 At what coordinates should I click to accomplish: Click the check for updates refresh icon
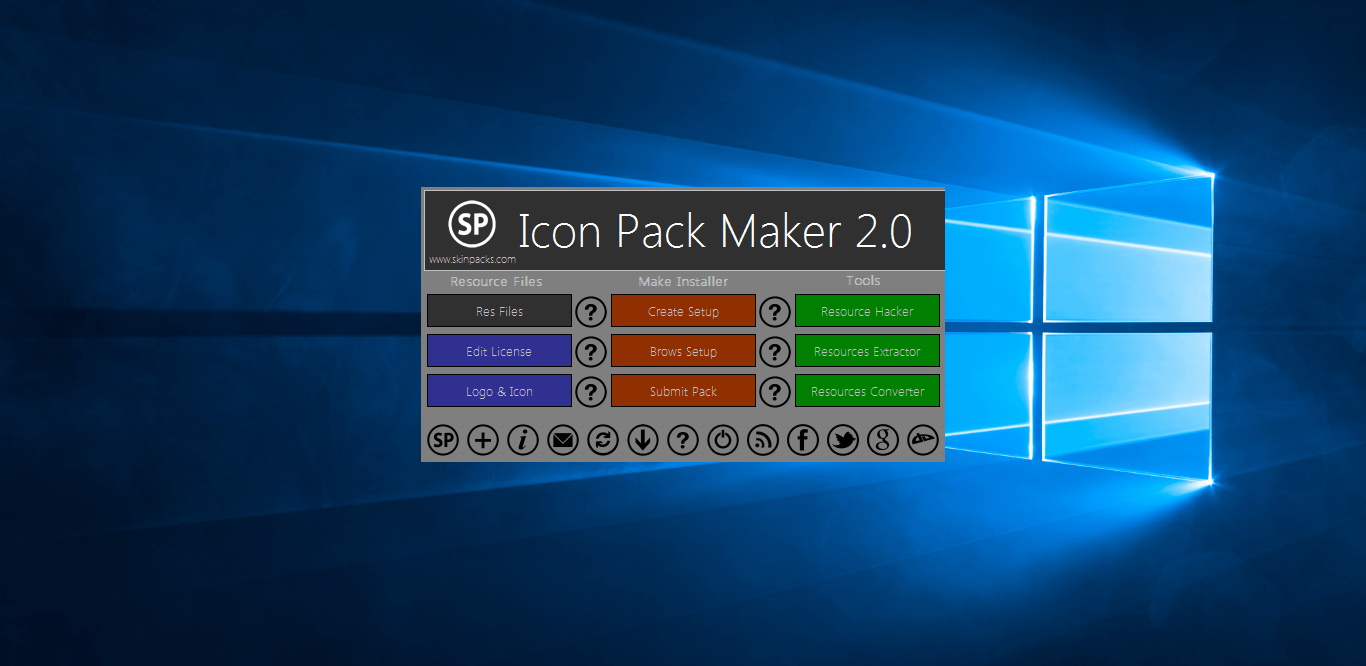tap(603, 440)
